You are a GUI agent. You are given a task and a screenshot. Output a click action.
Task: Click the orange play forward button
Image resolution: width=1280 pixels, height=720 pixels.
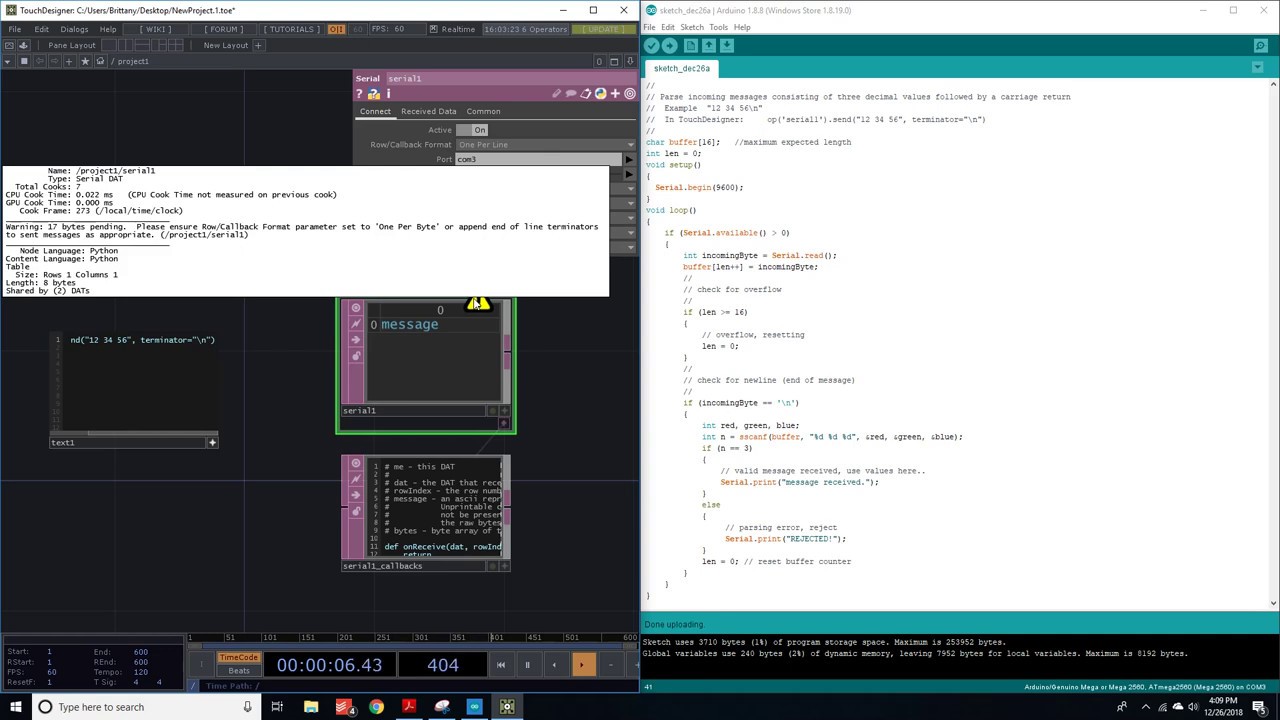click(x=582, y=665)
